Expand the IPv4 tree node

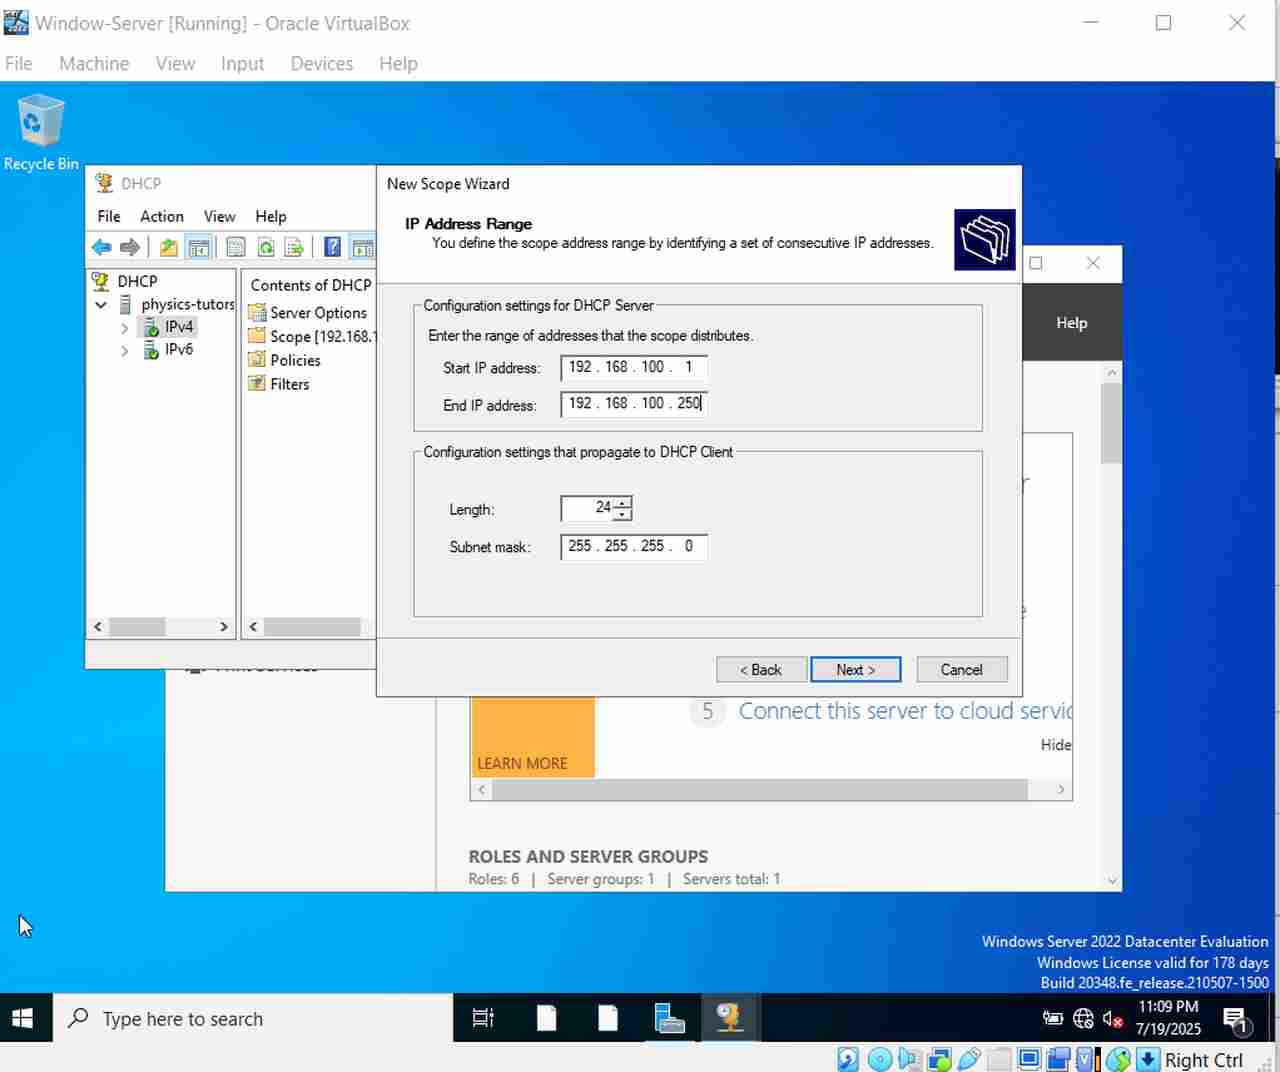click(124, 328)
